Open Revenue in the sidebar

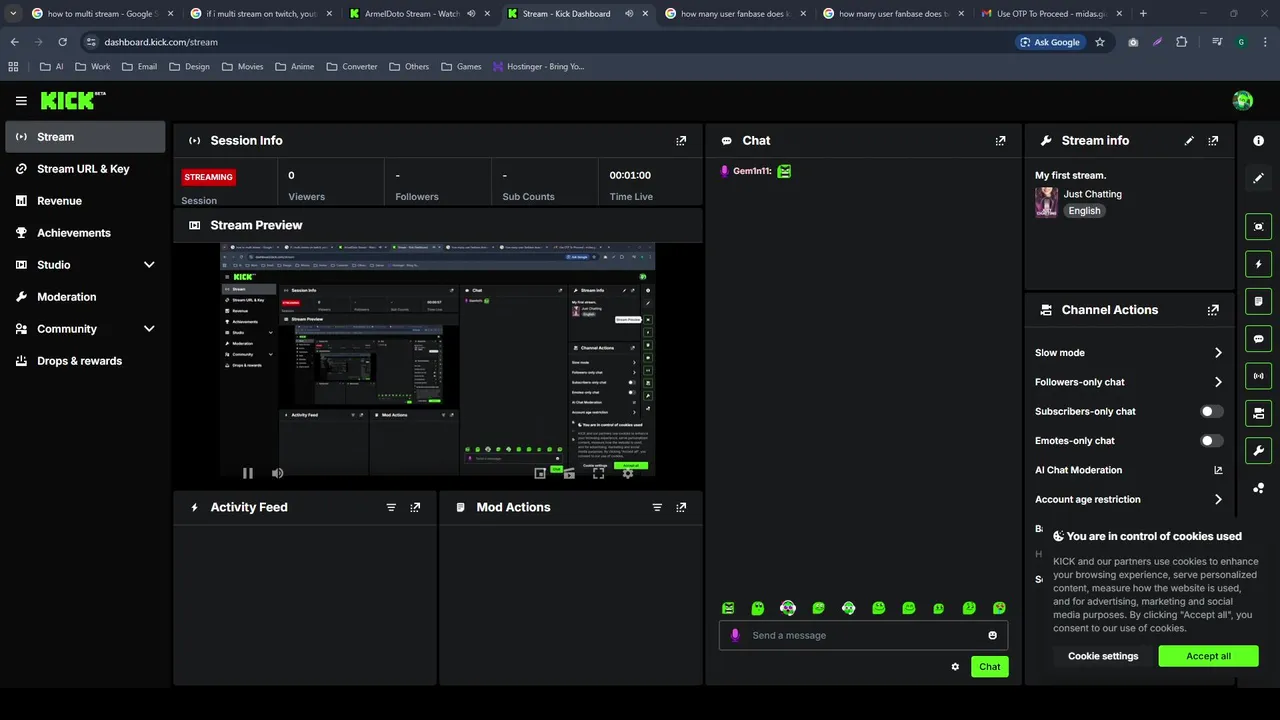85,201
